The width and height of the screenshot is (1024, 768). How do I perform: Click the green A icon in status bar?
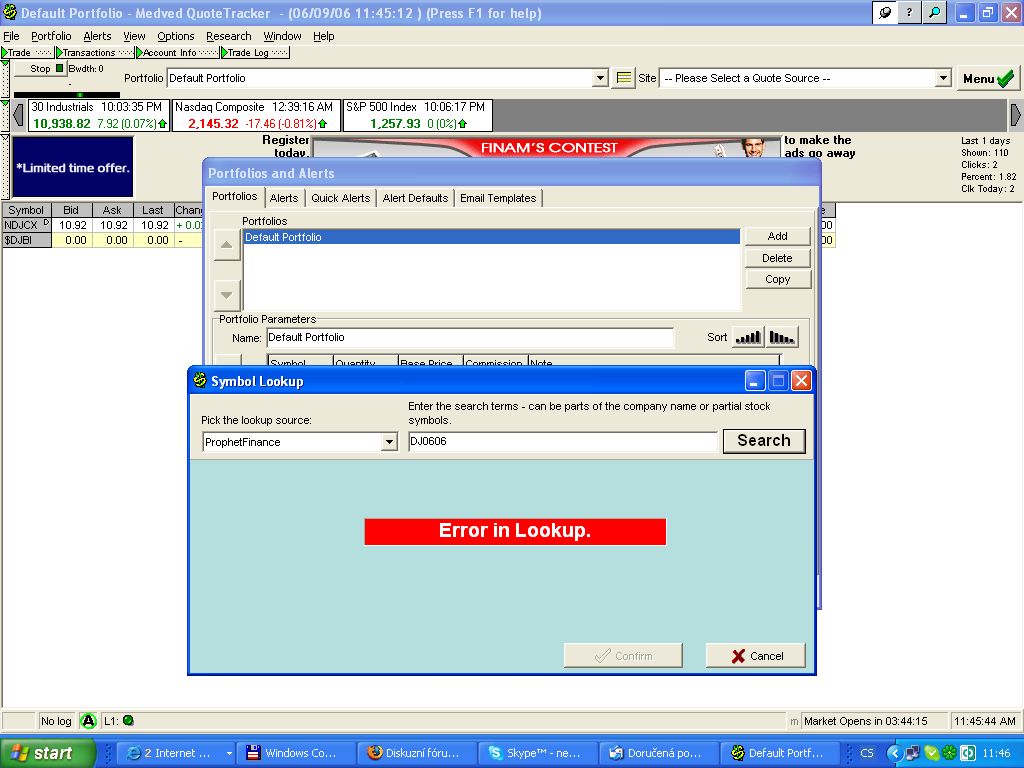coord(88,721)
